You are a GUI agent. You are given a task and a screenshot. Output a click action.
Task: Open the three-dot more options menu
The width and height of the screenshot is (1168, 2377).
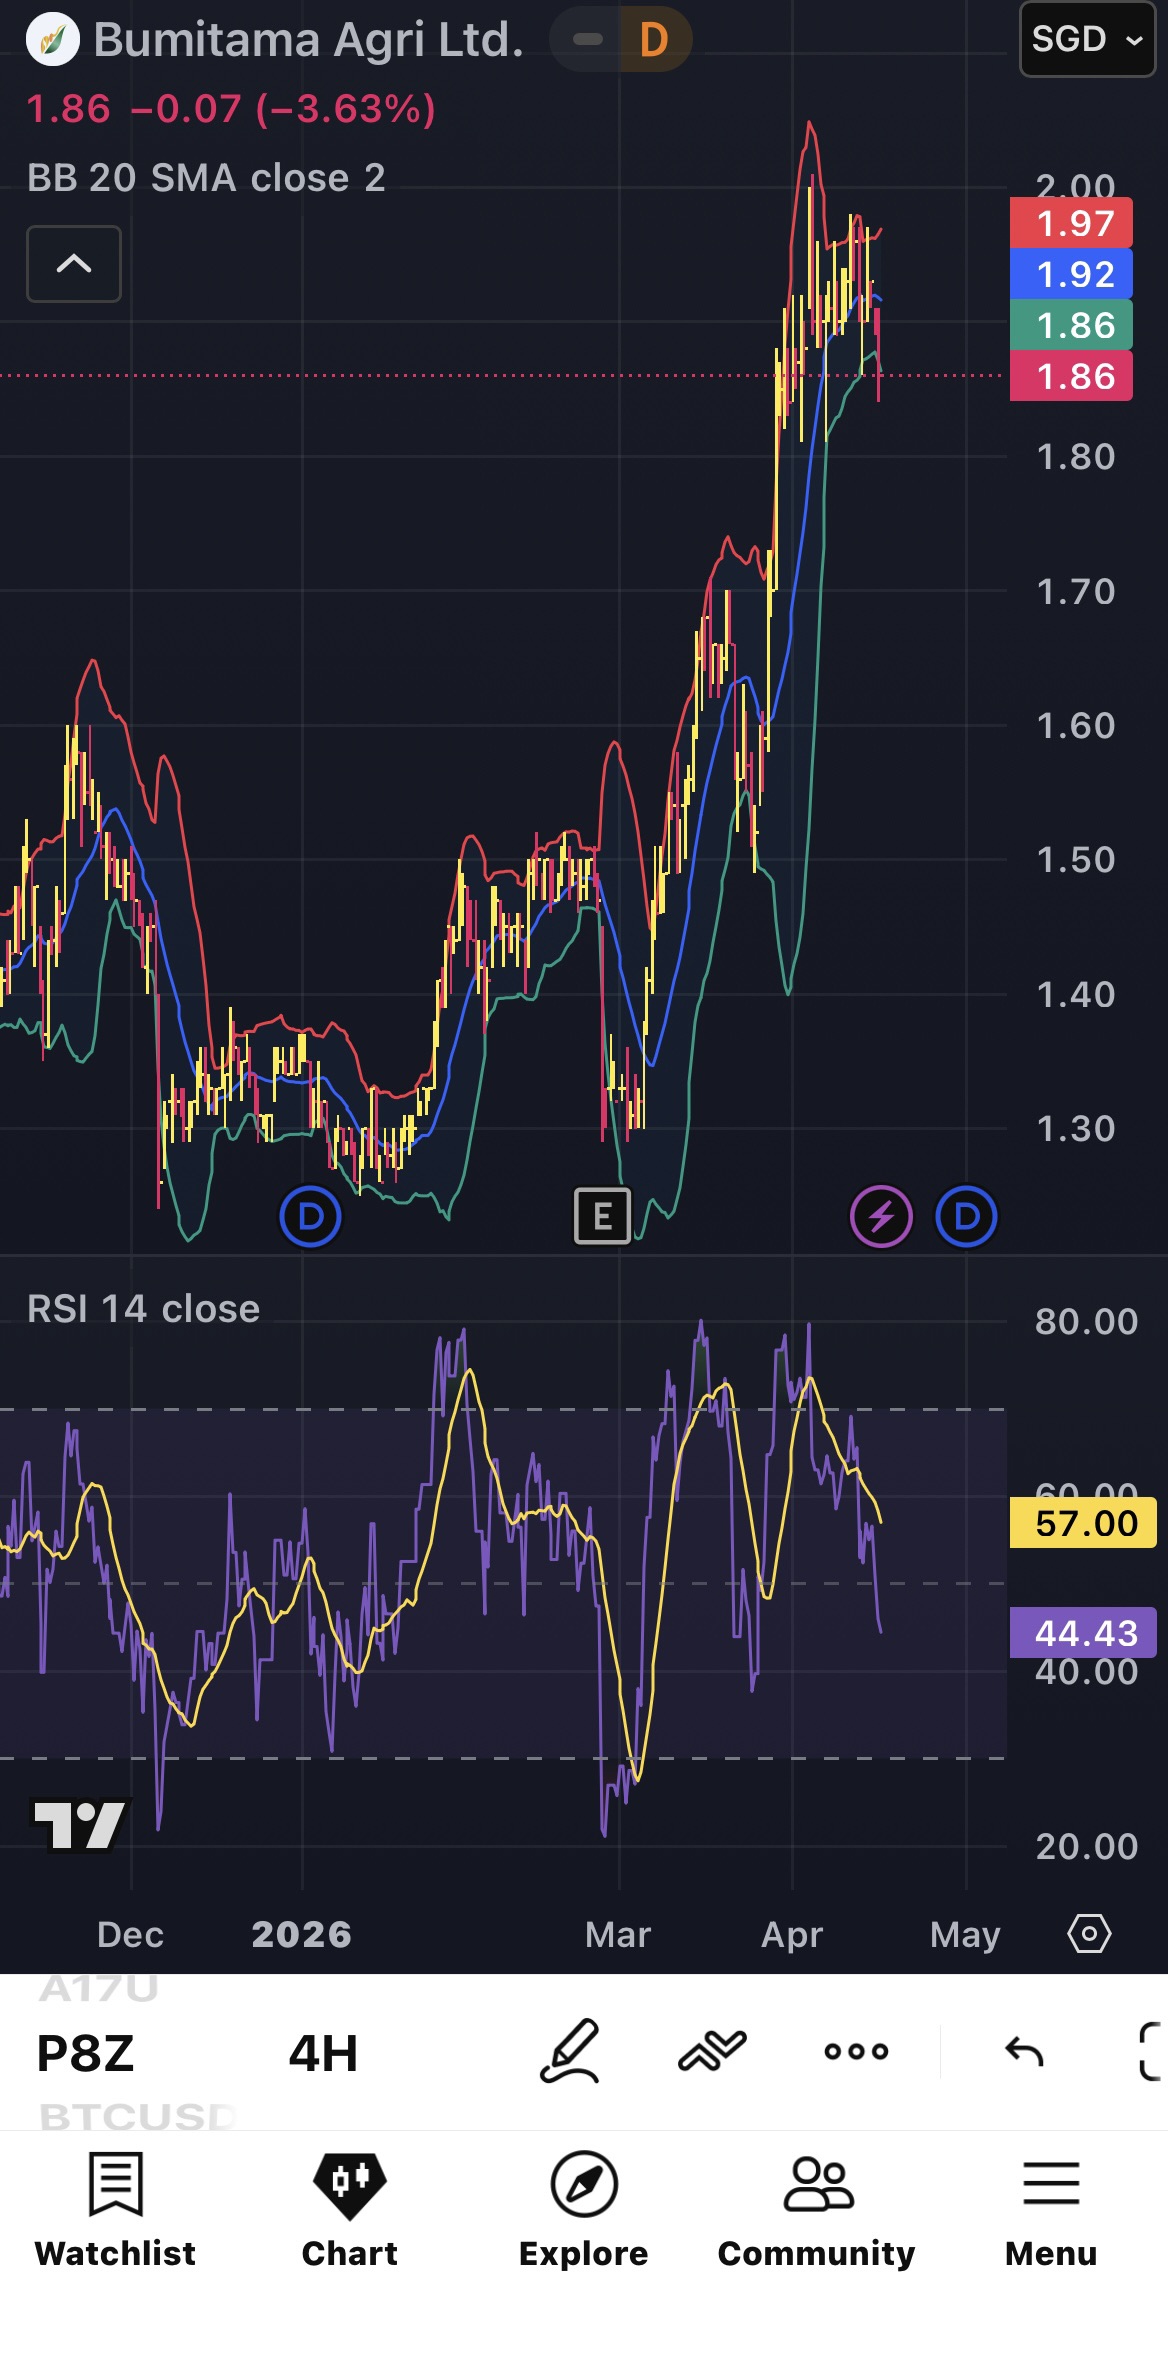856,2052
